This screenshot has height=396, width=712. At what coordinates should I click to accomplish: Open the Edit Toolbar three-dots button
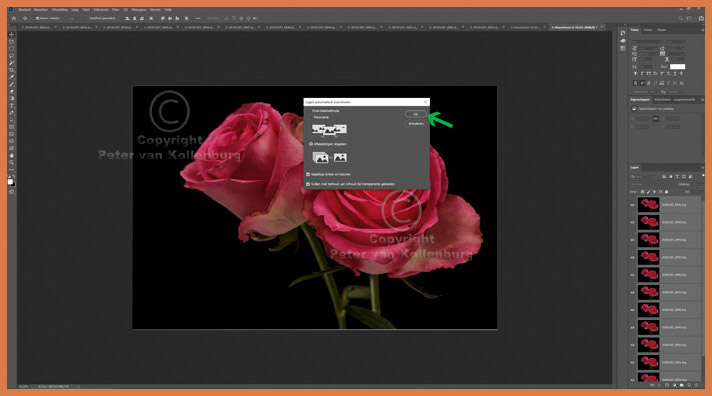[x=11, y=169]
